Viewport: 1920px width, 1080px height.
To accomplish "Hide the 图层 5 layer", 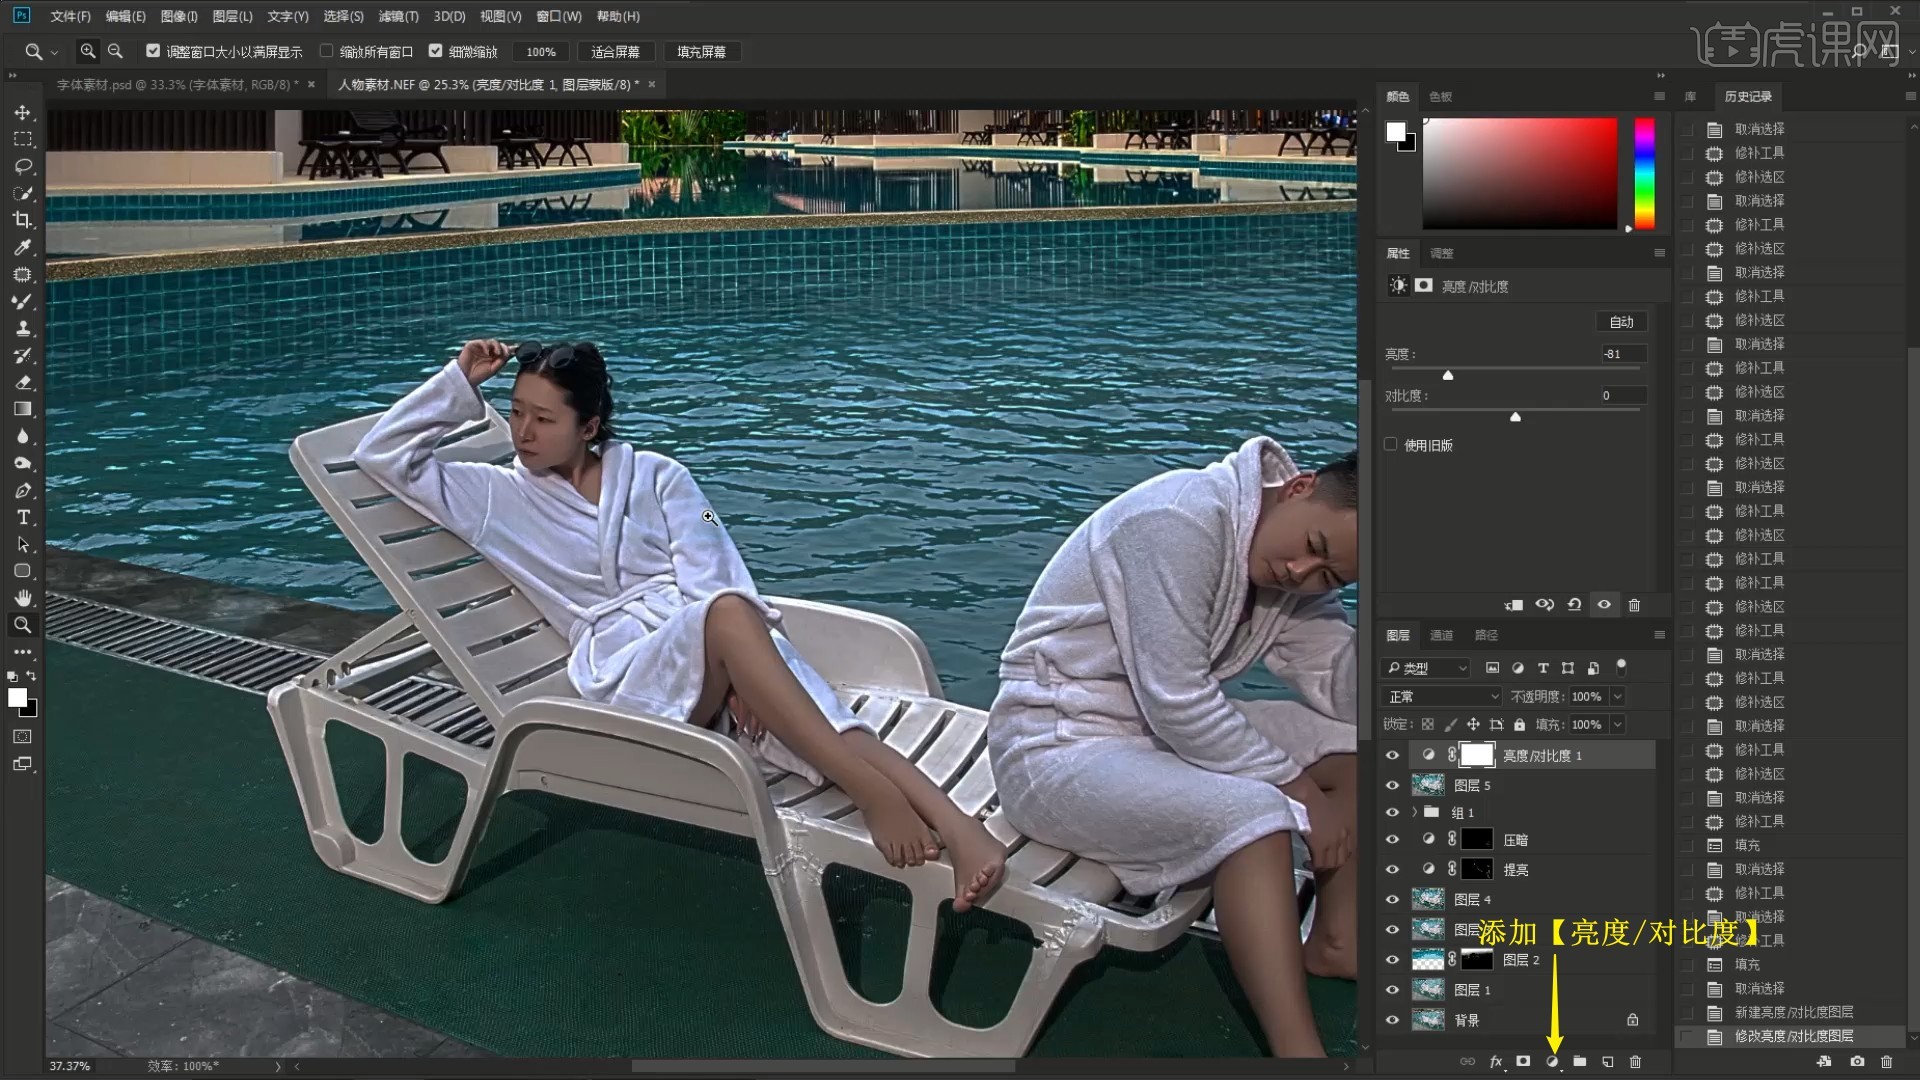I will click(1392, 785).
